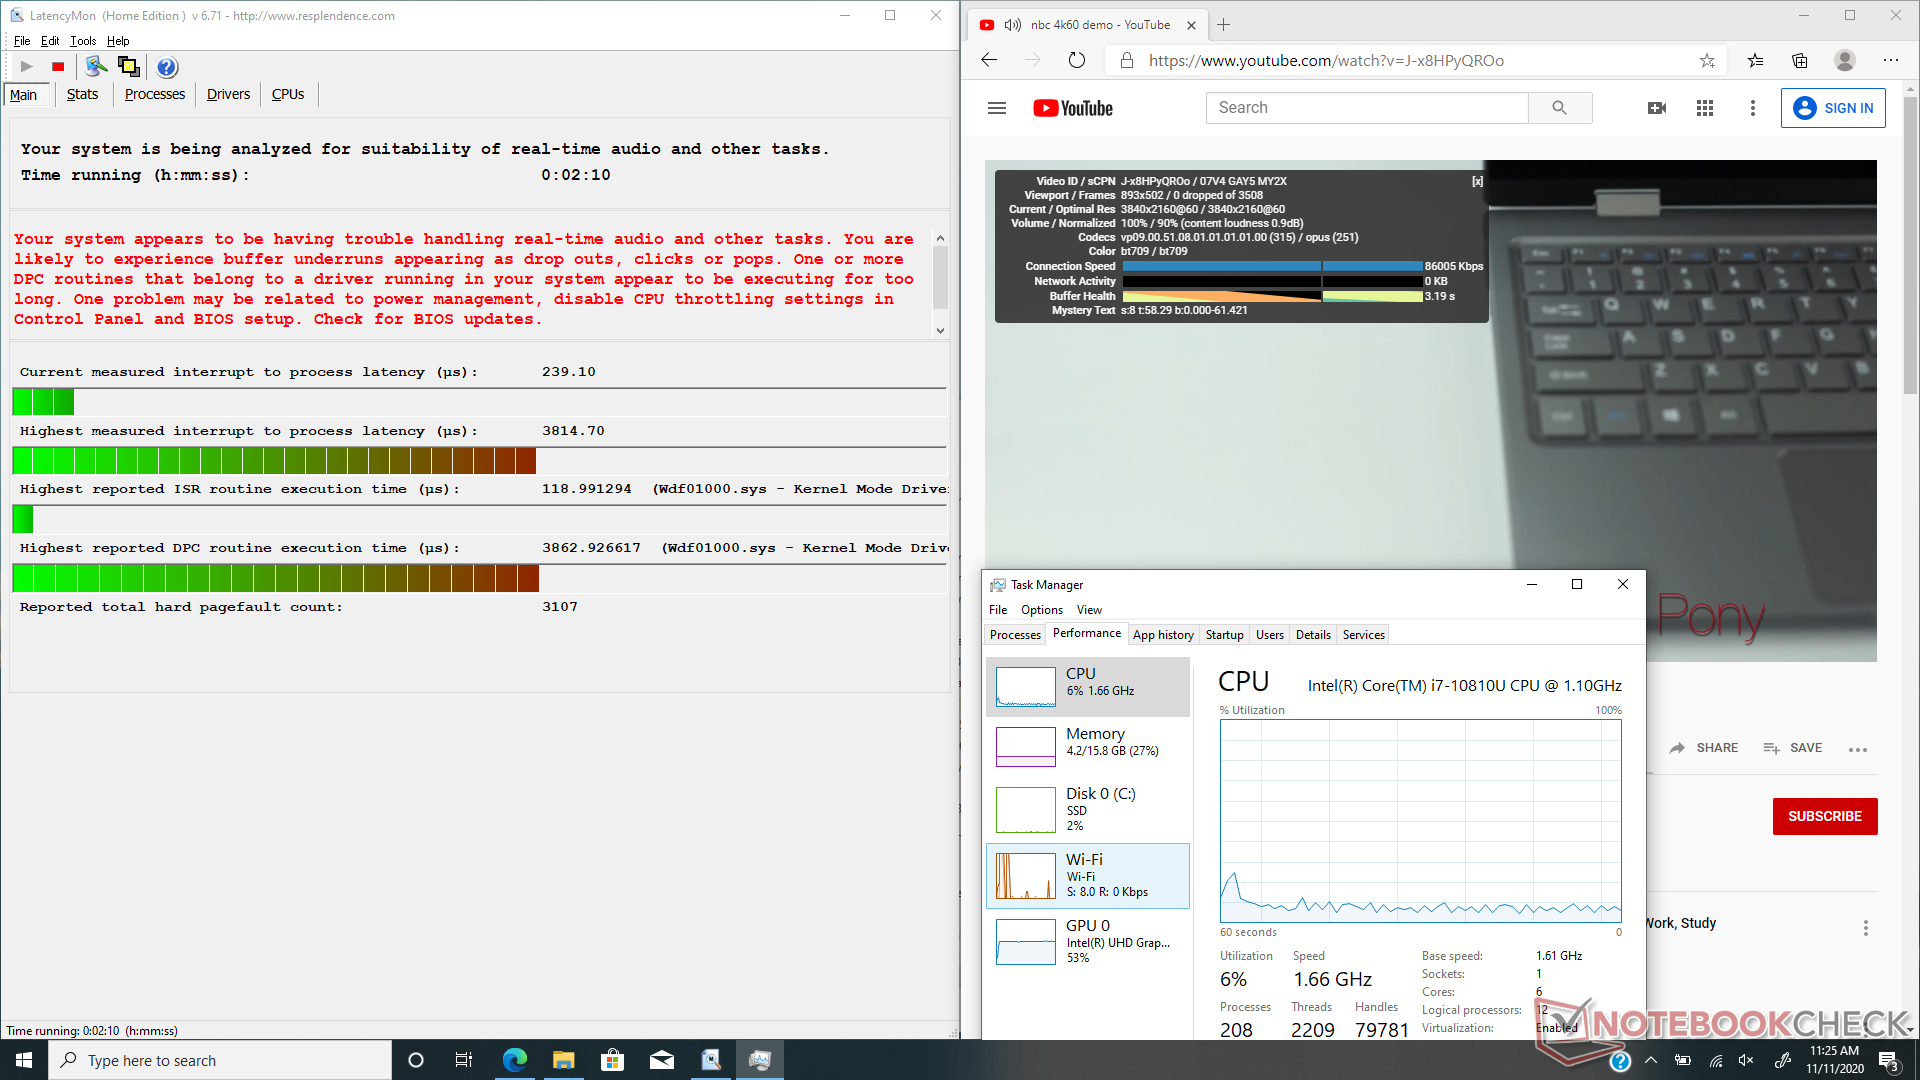Image resolution: width=1920 pixels, height=1080 pixels.
Task: Click the red SUBSCRIBE button
Action: click(1825, 816)
